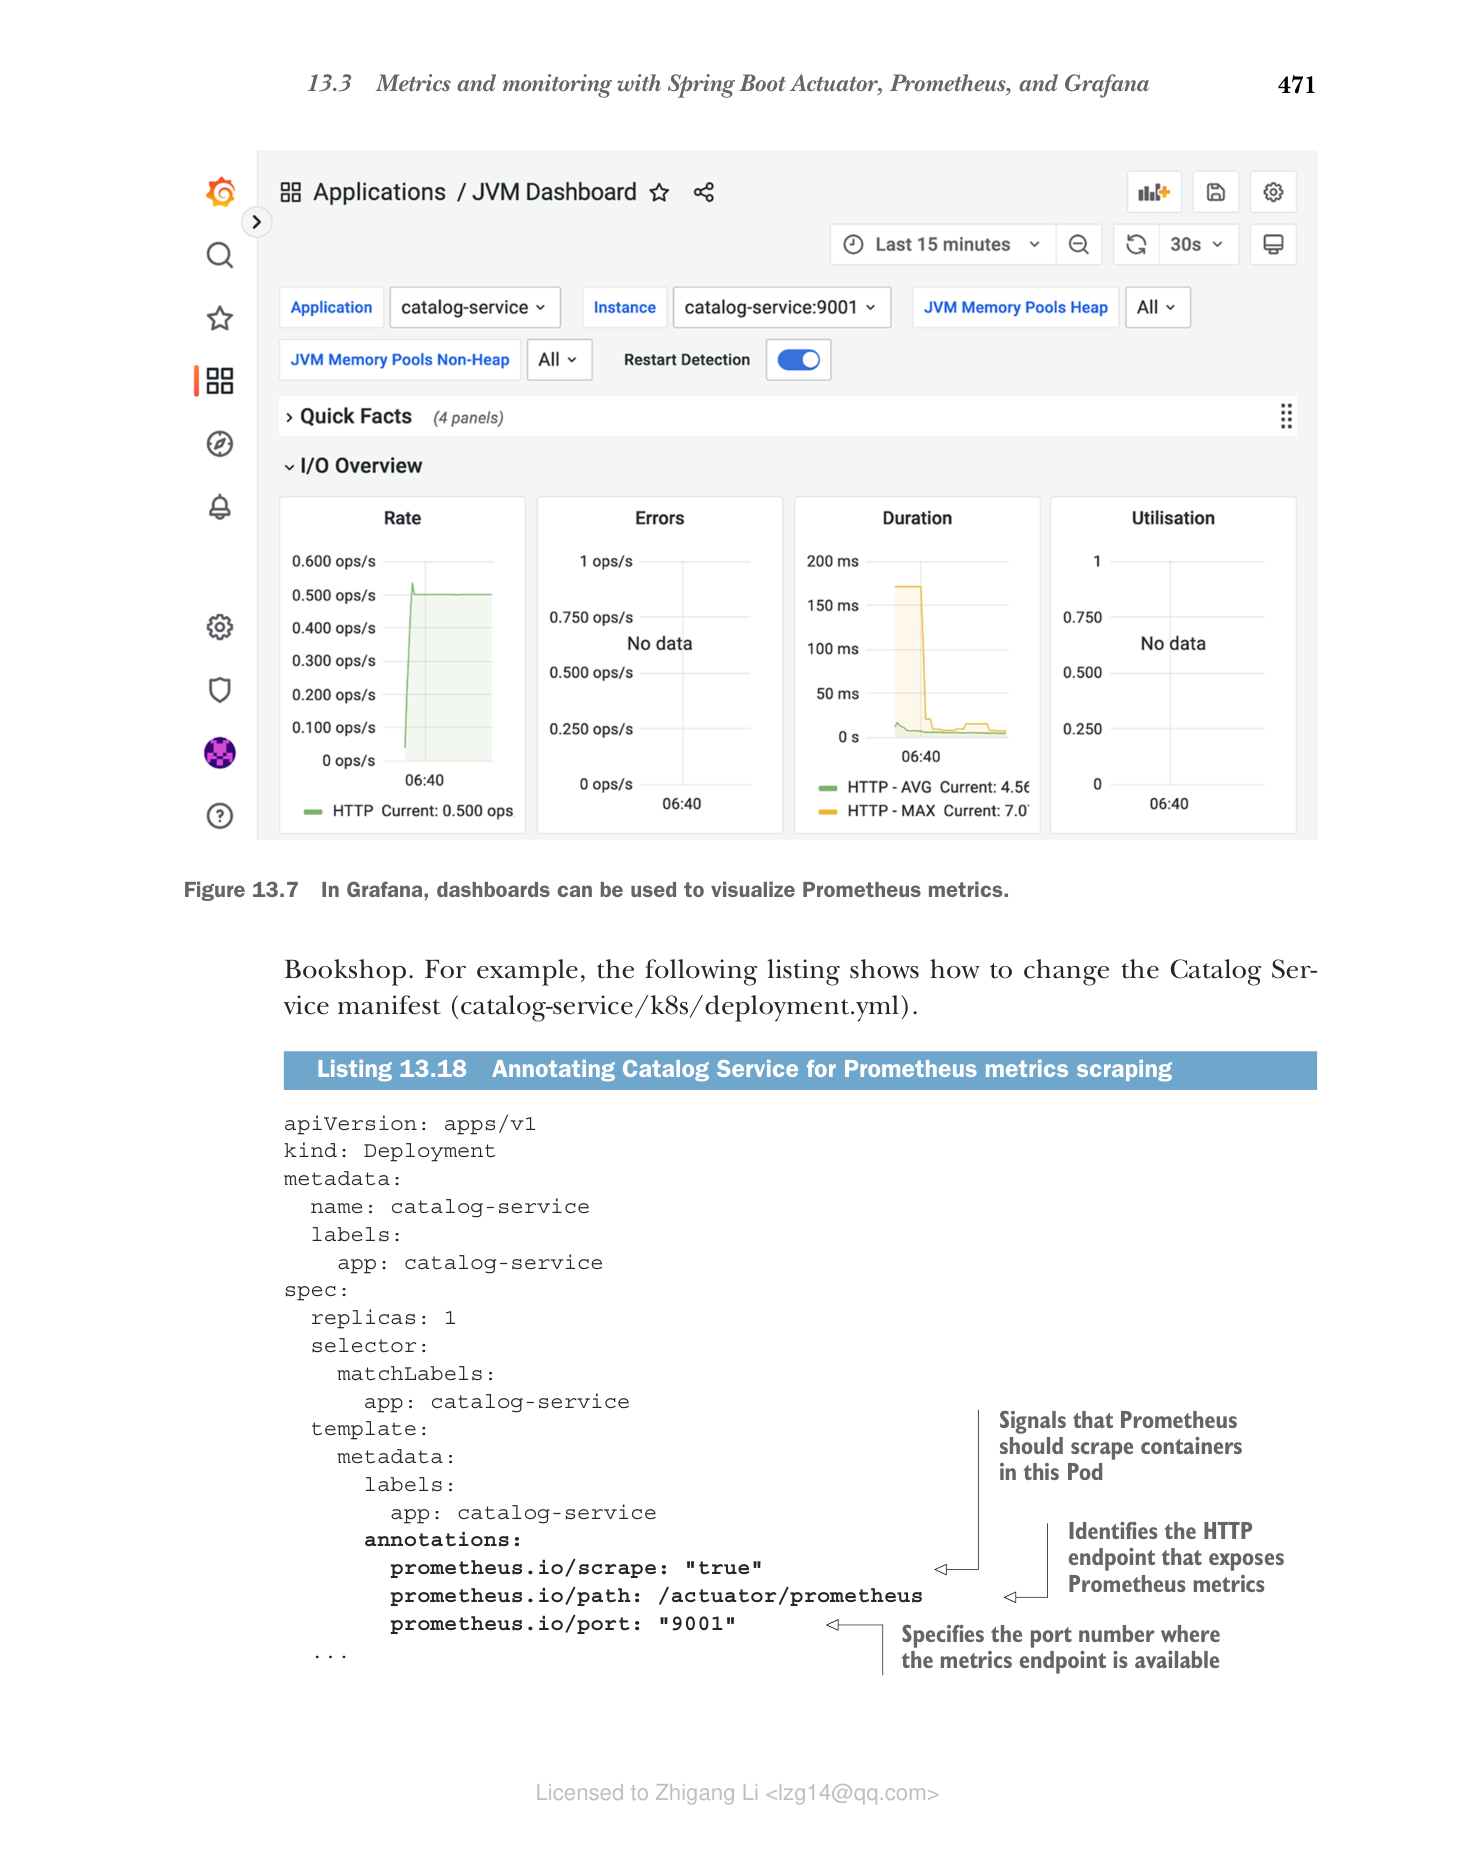Click the Application variable label
Screen dimensions: 1475x1850
pos(331,308)
